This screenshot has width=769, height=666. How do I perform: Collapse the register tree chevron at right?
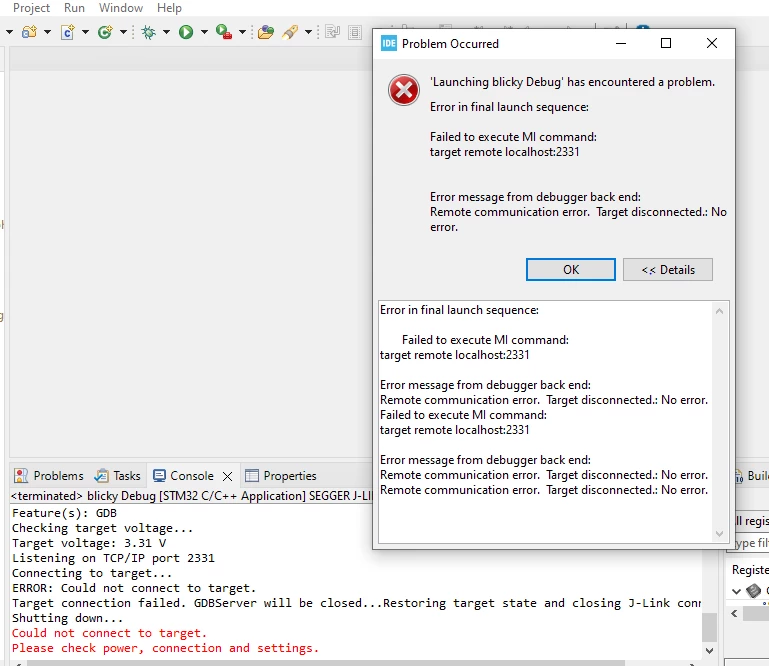(x=736, y=591)
